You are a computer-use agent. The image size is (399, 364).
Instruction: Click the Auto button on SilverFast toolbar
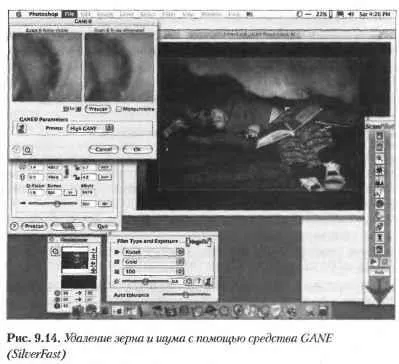coord(379,272)
